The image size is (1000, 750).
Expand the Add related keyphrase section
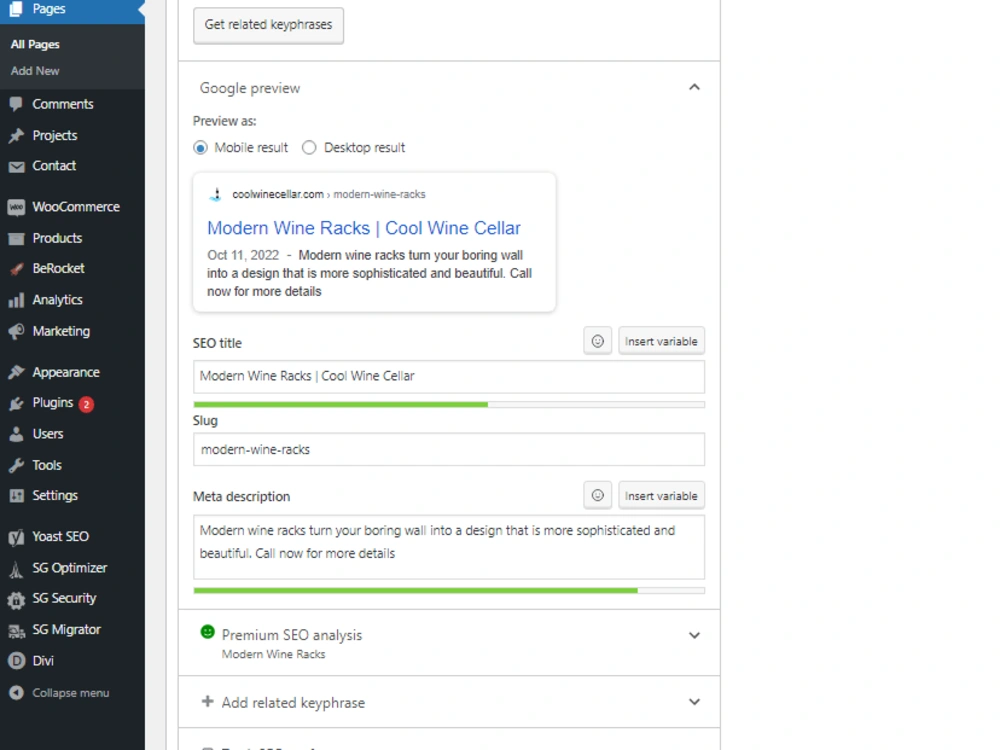coord(695,702)
